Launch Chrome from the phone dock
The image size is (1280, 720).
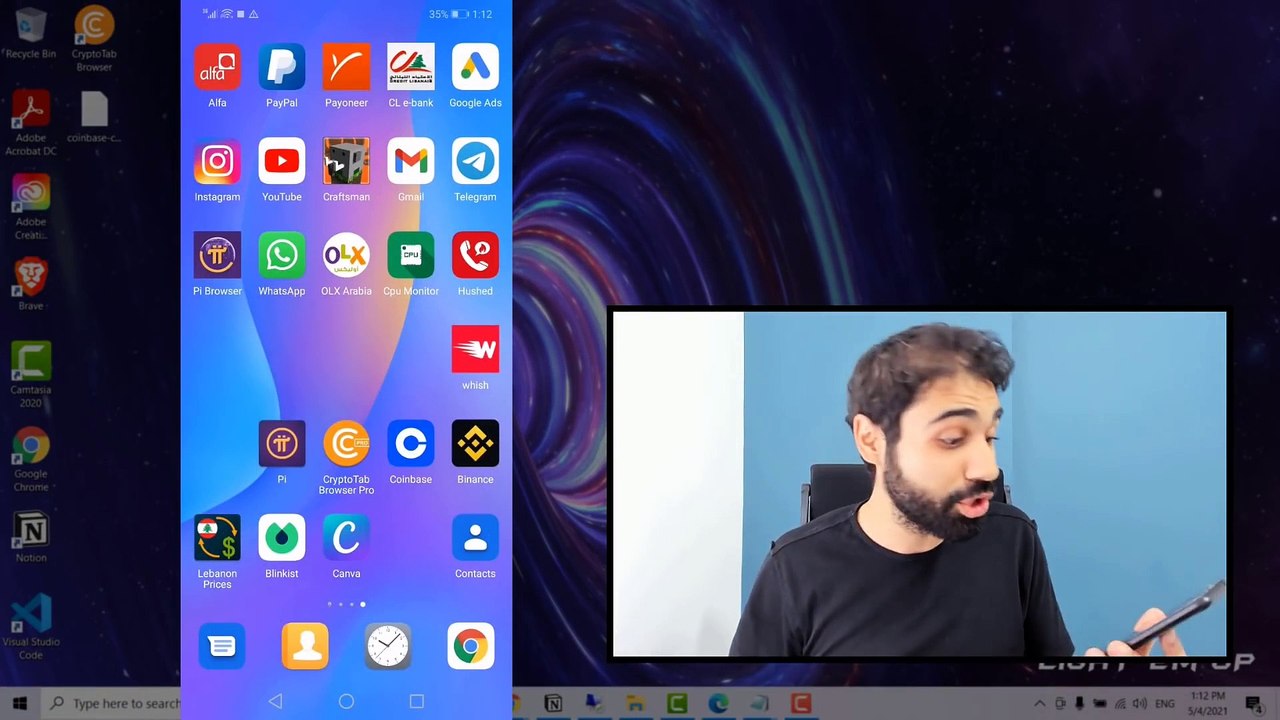tap(471, 646)
